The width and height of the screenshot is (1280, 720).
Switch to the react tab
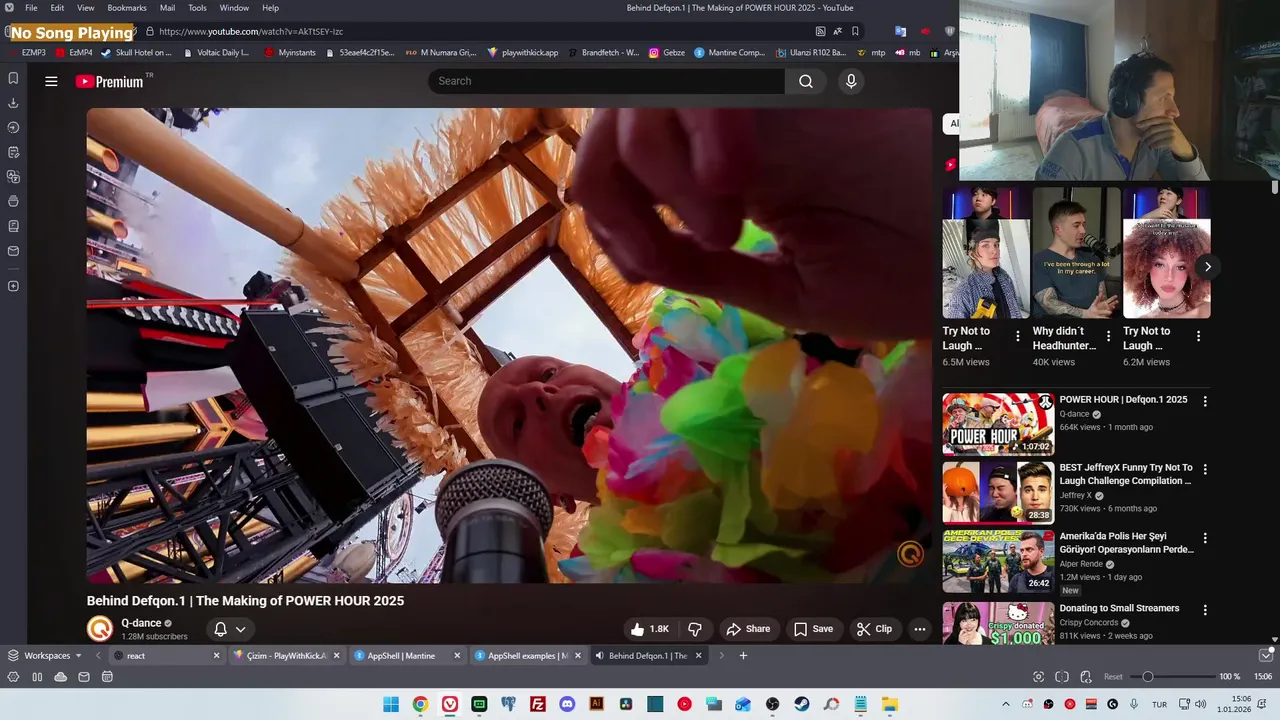(166, 656)
